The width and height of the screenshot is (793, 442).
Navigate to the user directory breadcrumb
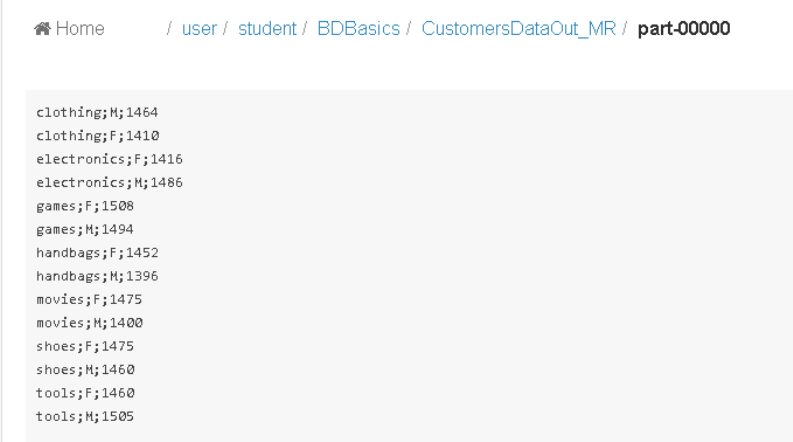pos(199,29)
